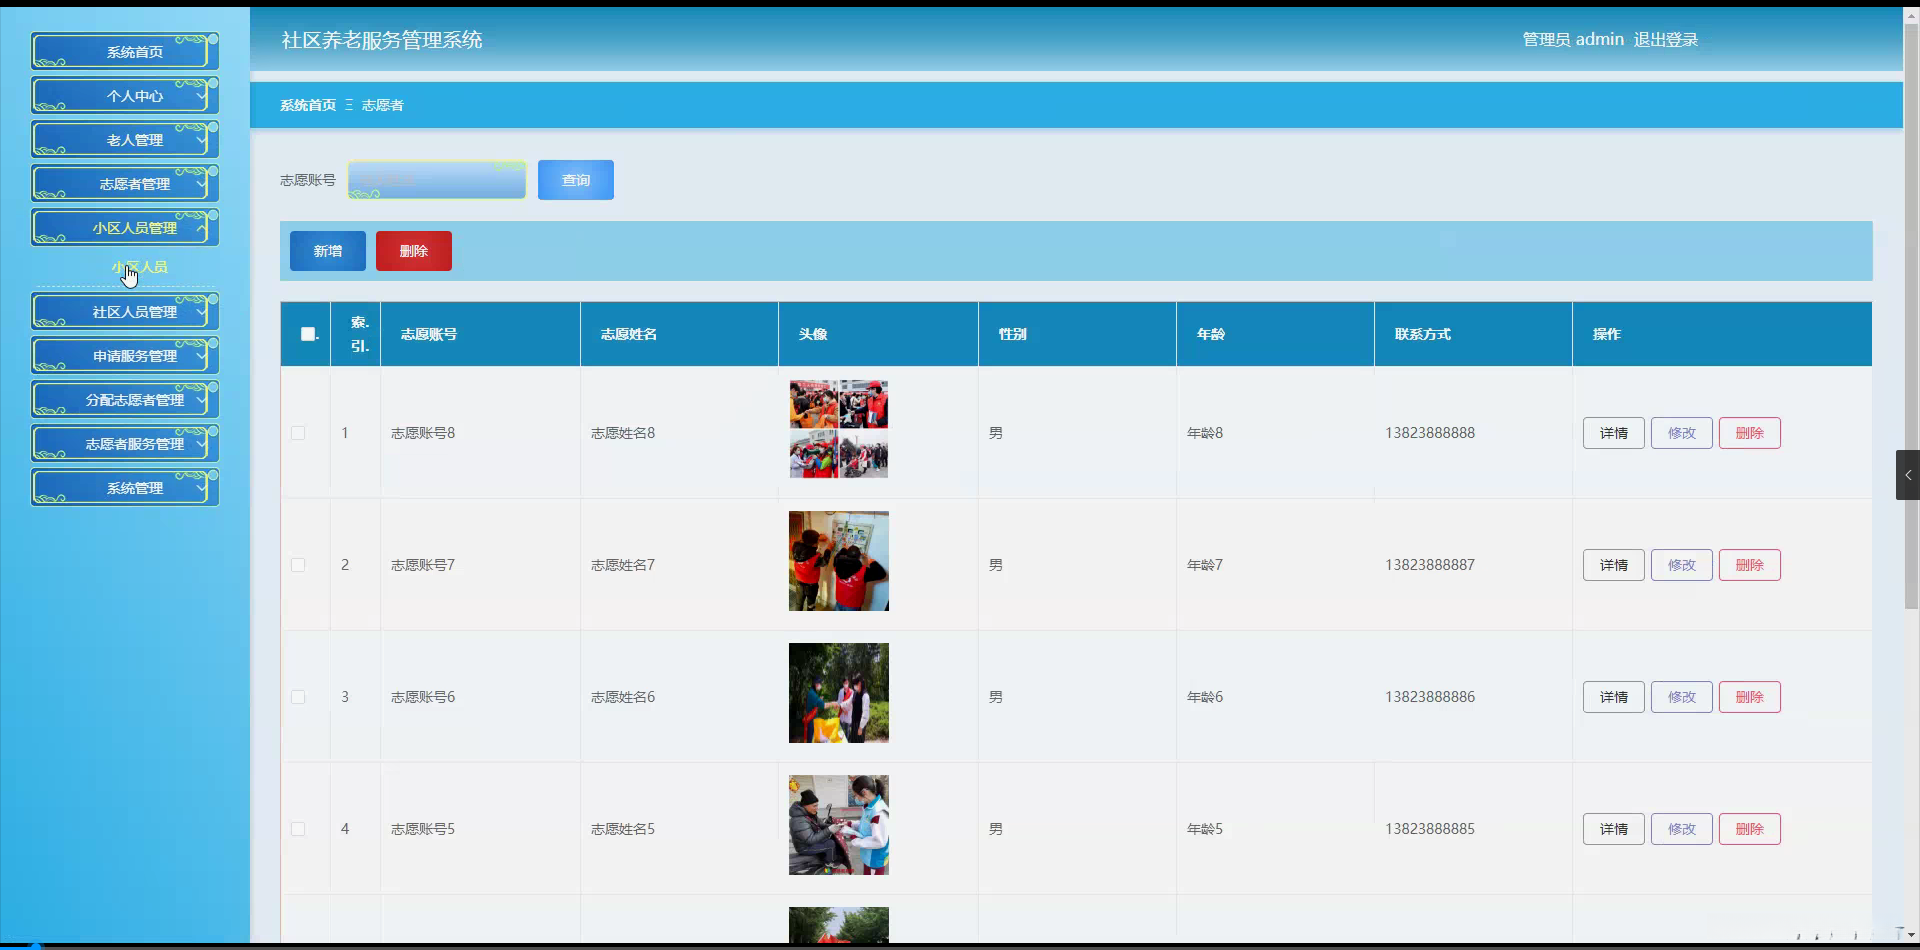Viewport: 1920px width, 950px height.
Task: Click the 管理员 admin user label
Action: 1573,40
